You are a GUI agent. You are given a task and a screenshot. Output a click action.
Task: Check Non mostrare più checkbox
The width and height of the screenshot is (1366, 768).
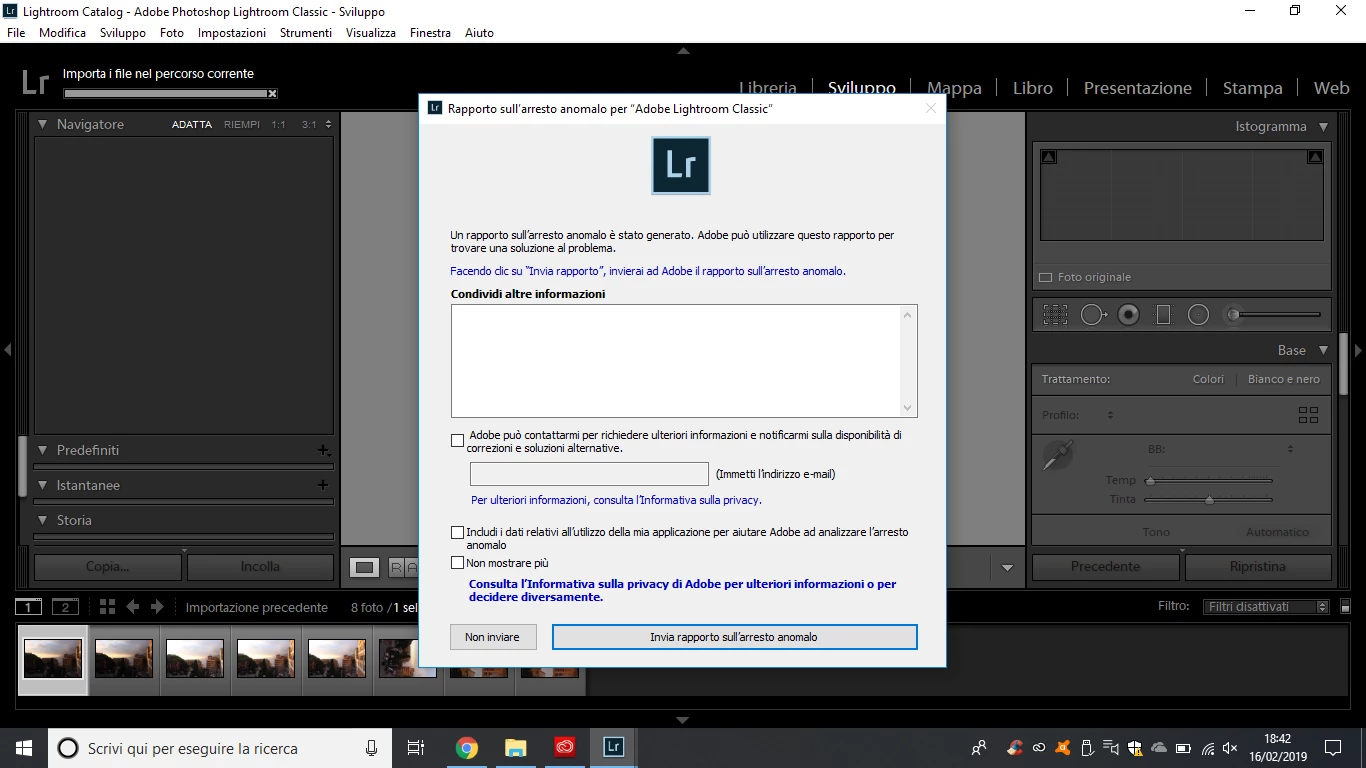pyautogui.click(x=458, y=563)
